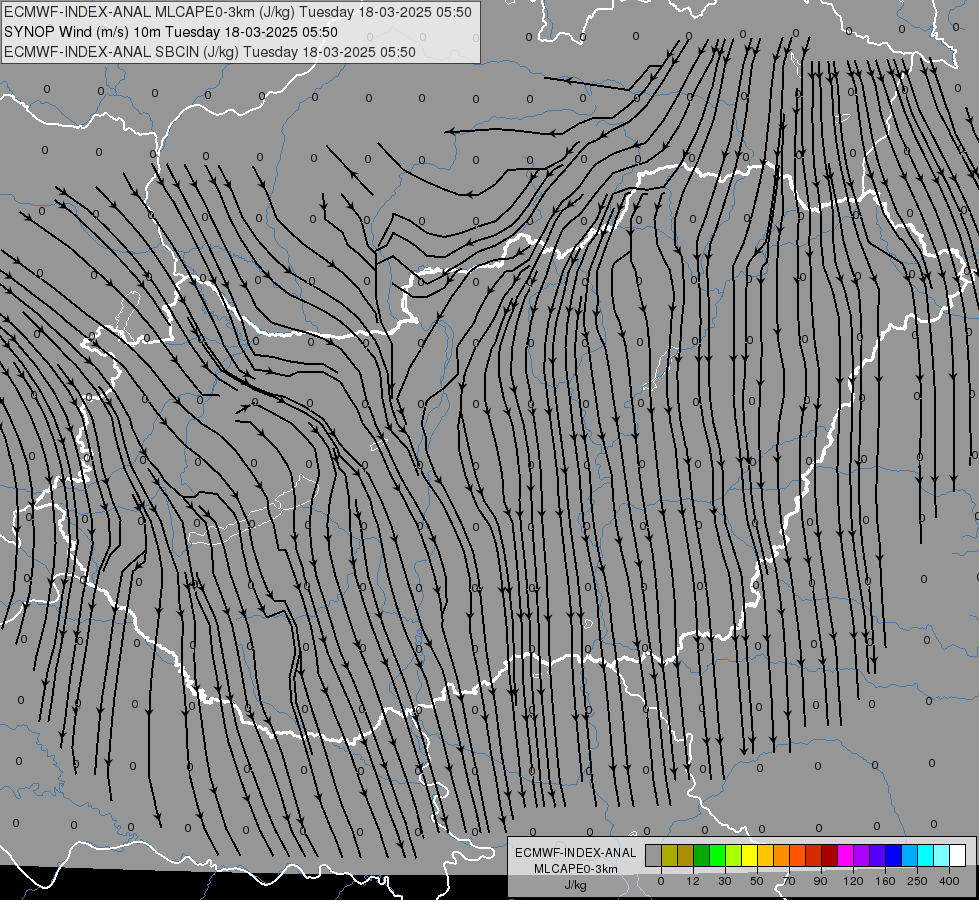
Task: Click the legend tick value 120
Action: [x=854, y=881]
